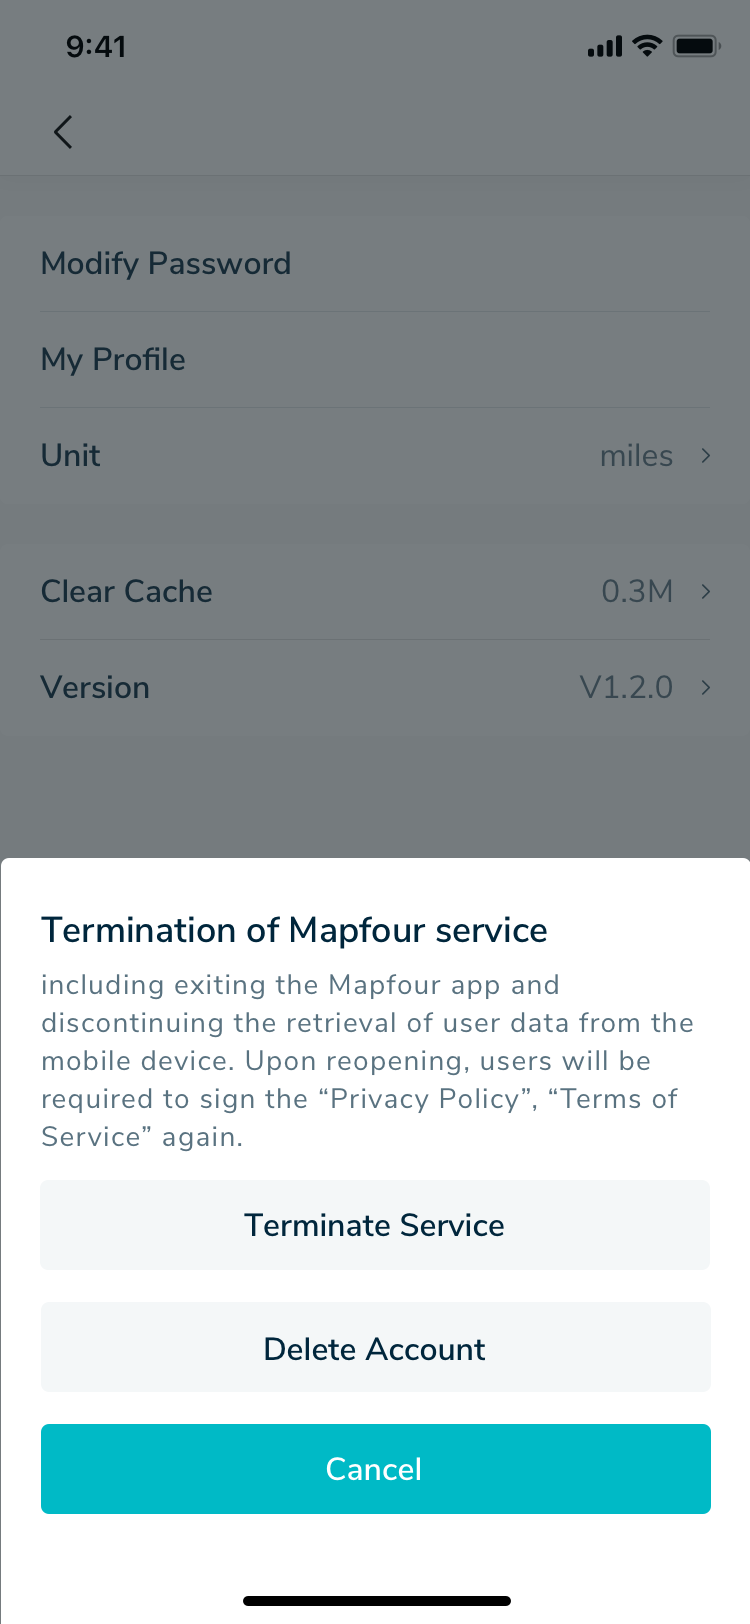This screenshot has width=750, height=1624.
Task: Click the V1.2.0 version number
Action: point(626,688)
